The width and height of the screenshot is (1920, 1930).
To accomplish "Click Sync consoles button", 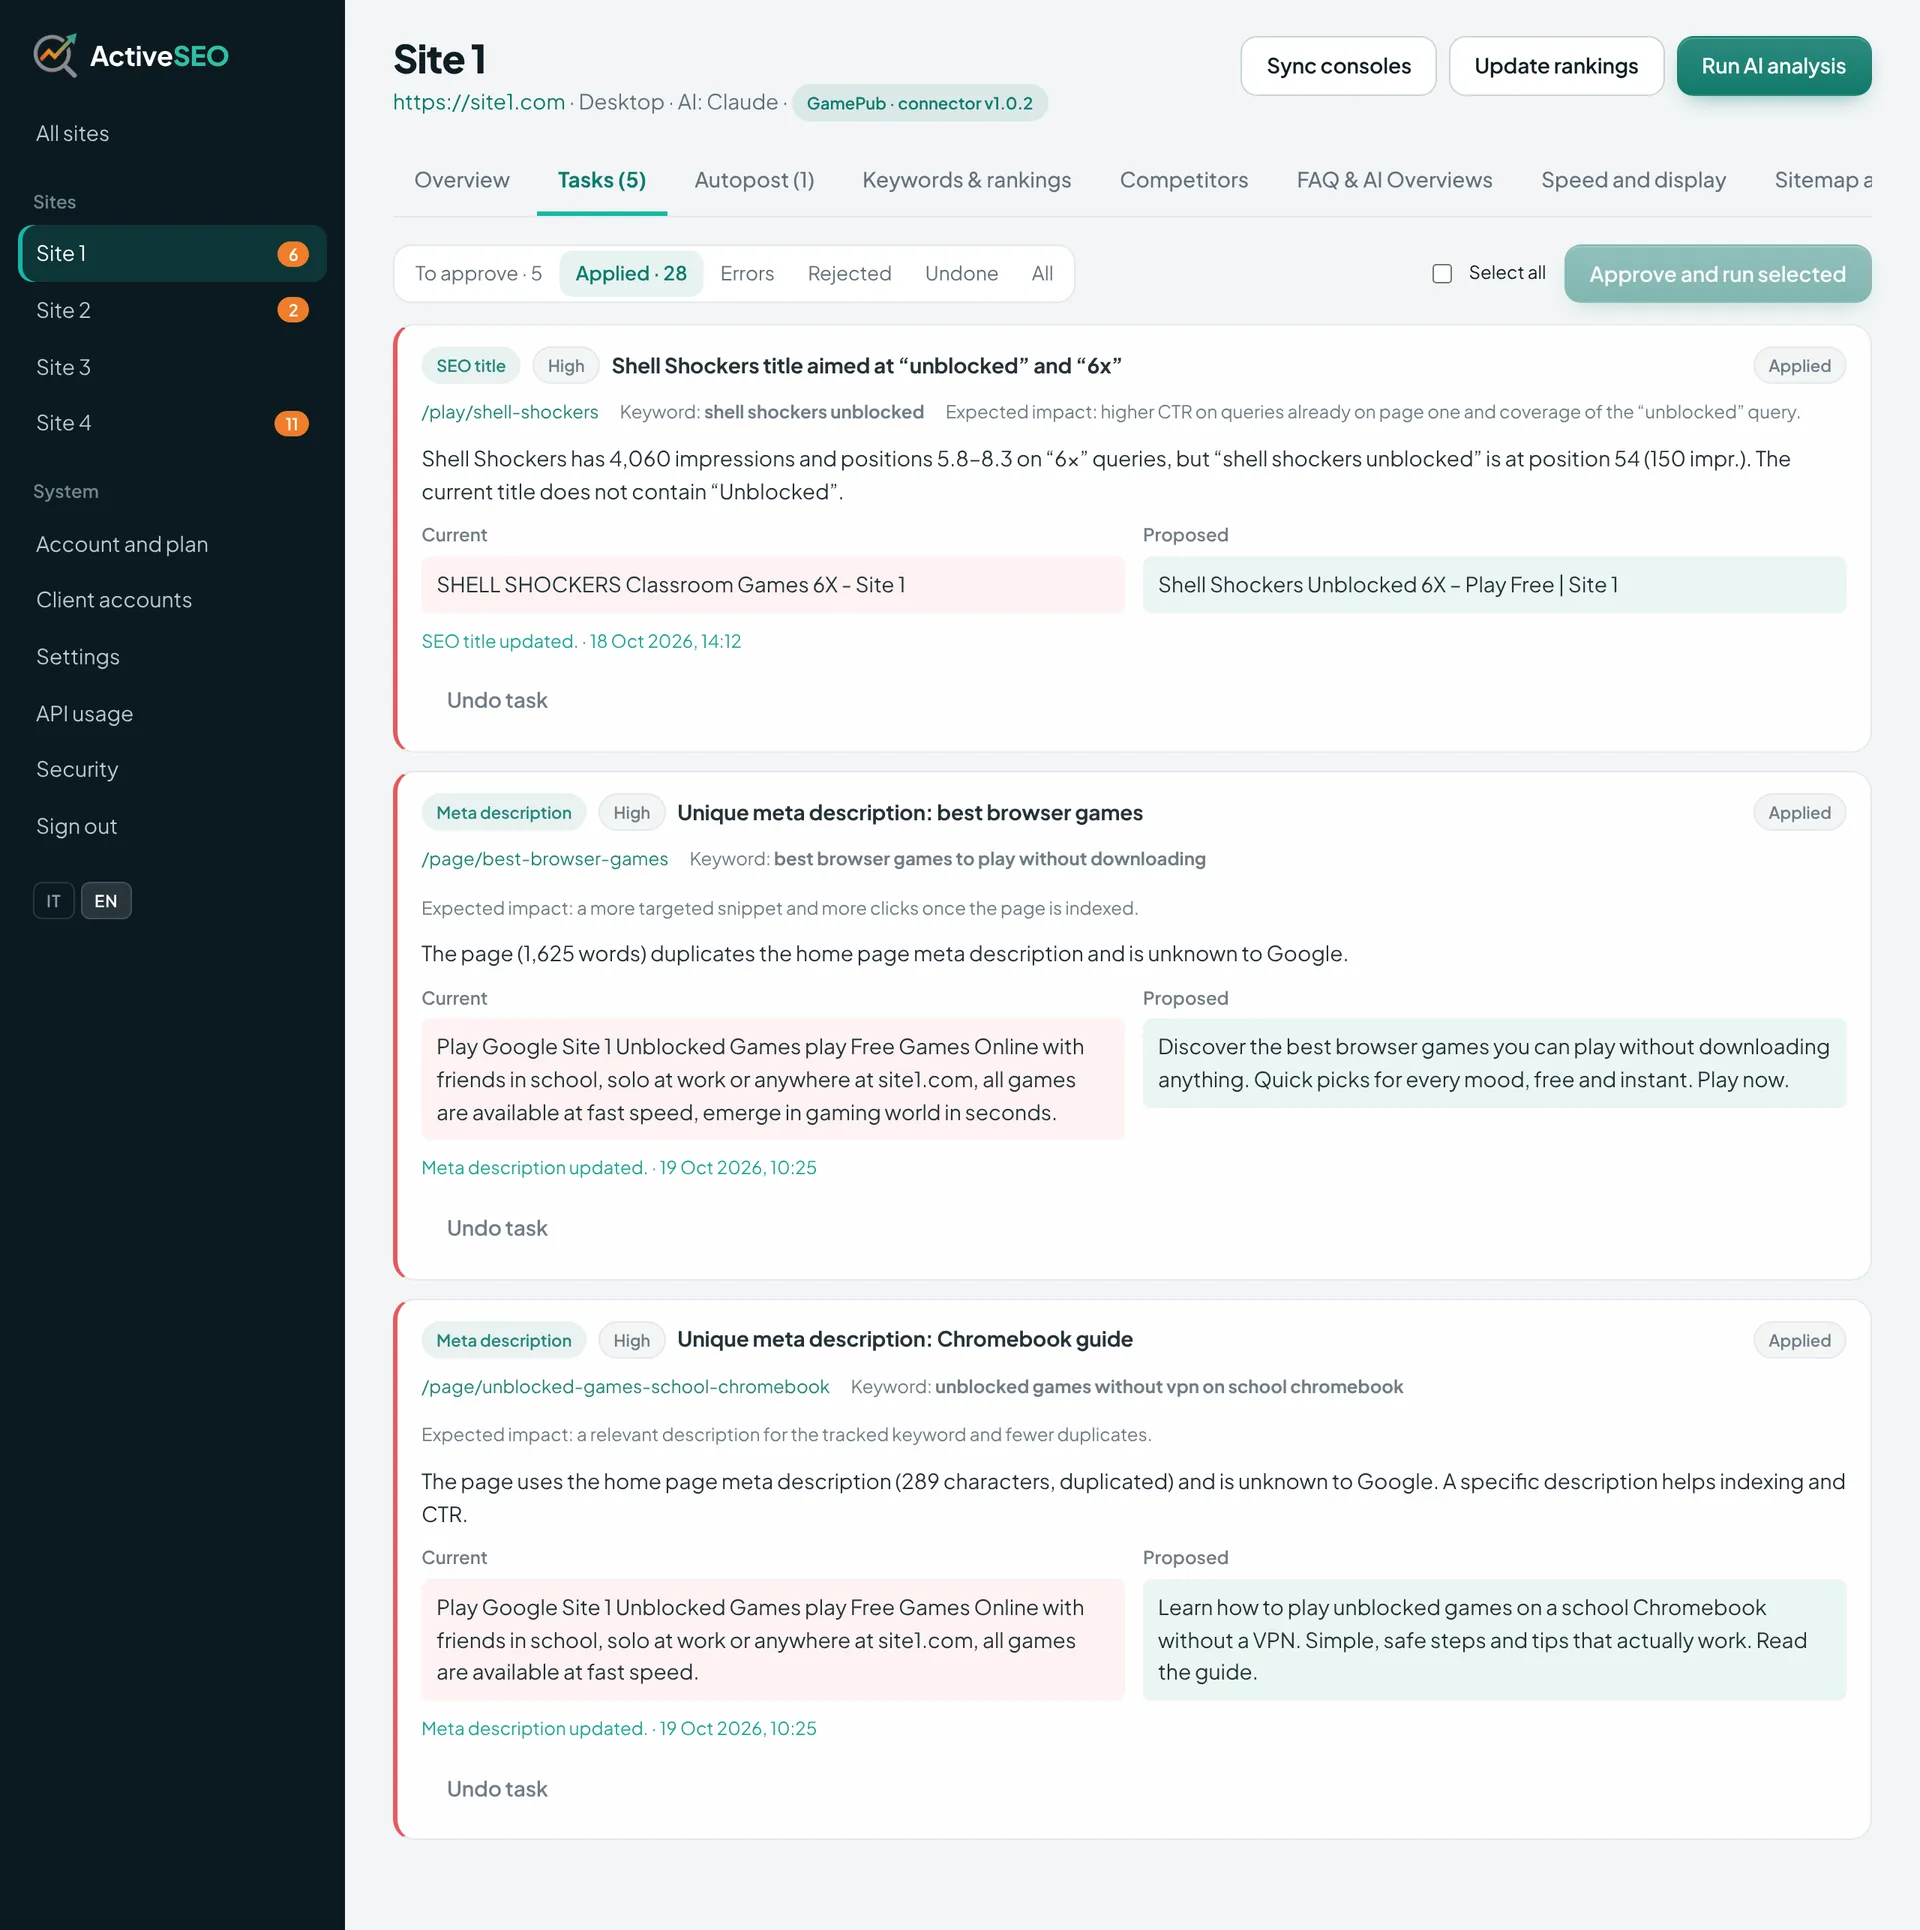I will 1338,66.
